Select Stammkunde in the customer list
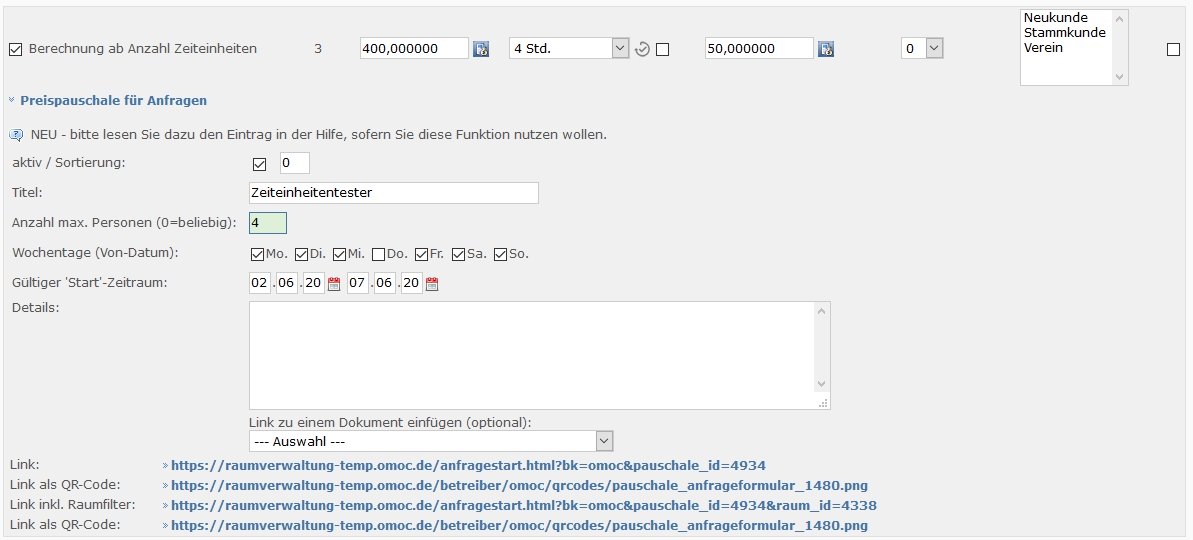 tap(1064, 33)
